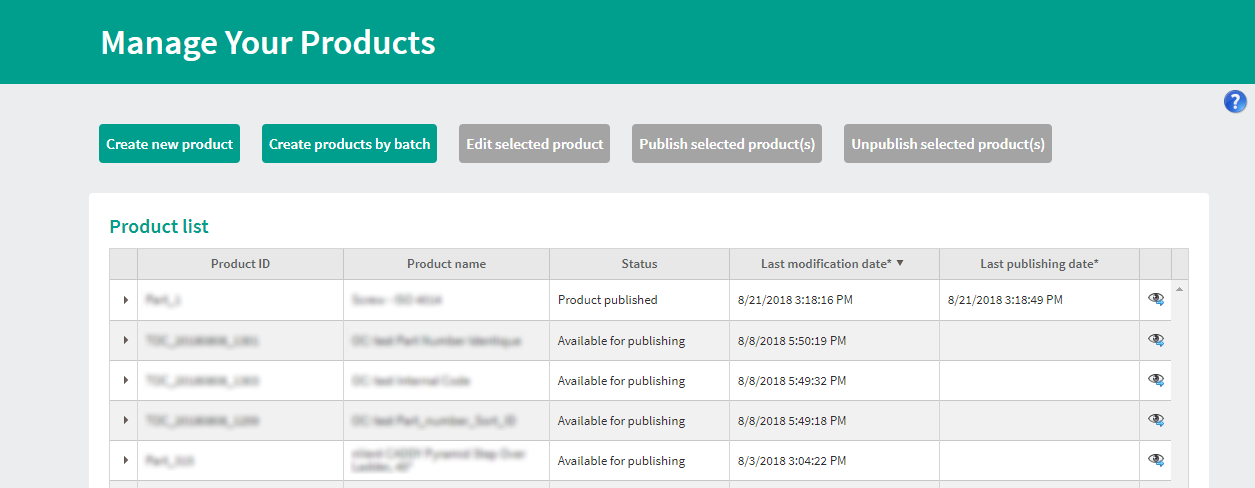Open the blue help question mark icon
Screen dimensions: 1255x488
tap(1235, 101)
